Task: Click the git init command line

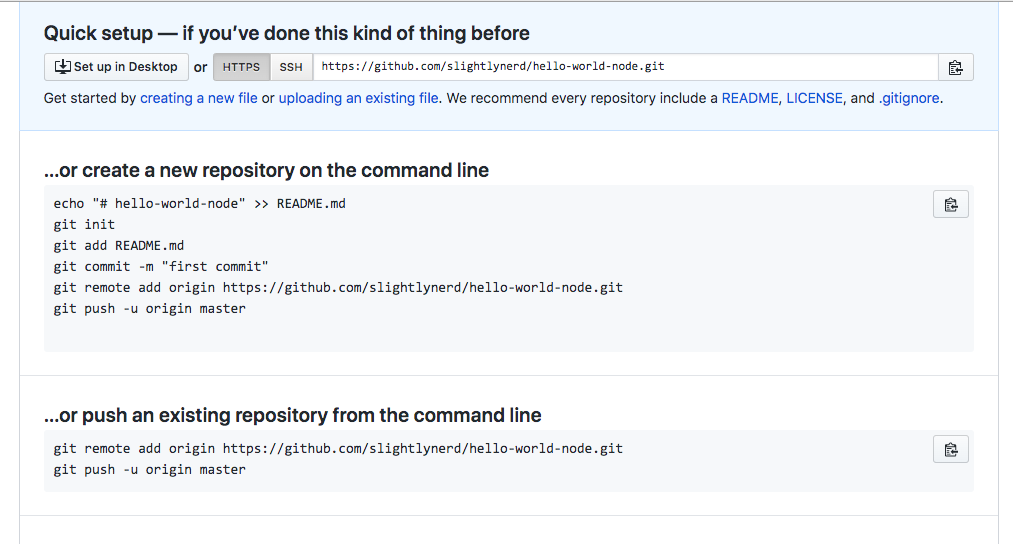Action: 84,225
